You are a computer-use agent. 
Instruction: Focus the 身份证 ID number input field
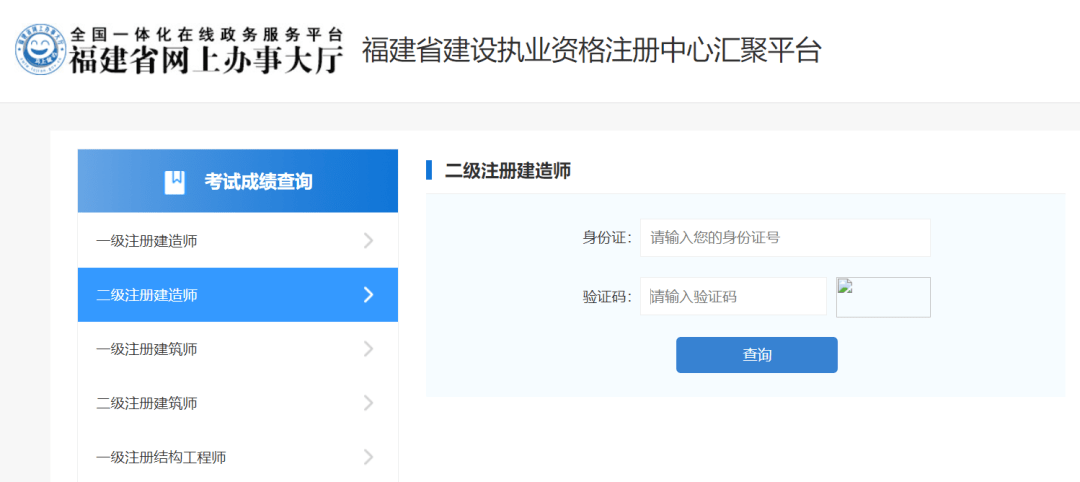click(785, 238)
